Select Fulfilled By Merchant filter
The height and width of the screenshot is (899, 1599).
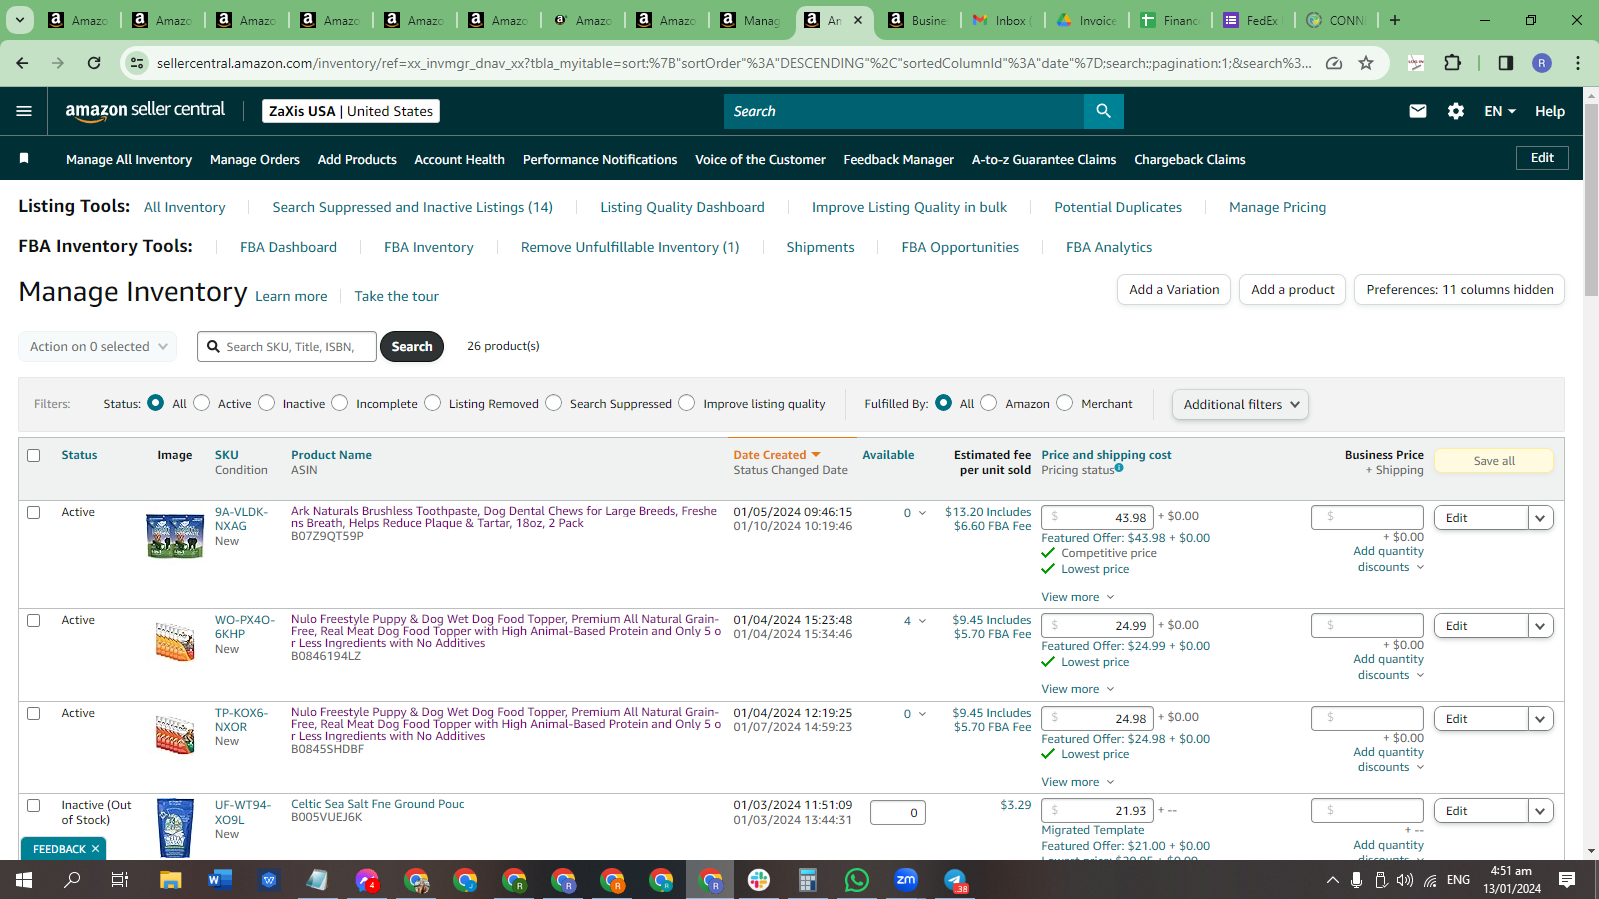1065,403
